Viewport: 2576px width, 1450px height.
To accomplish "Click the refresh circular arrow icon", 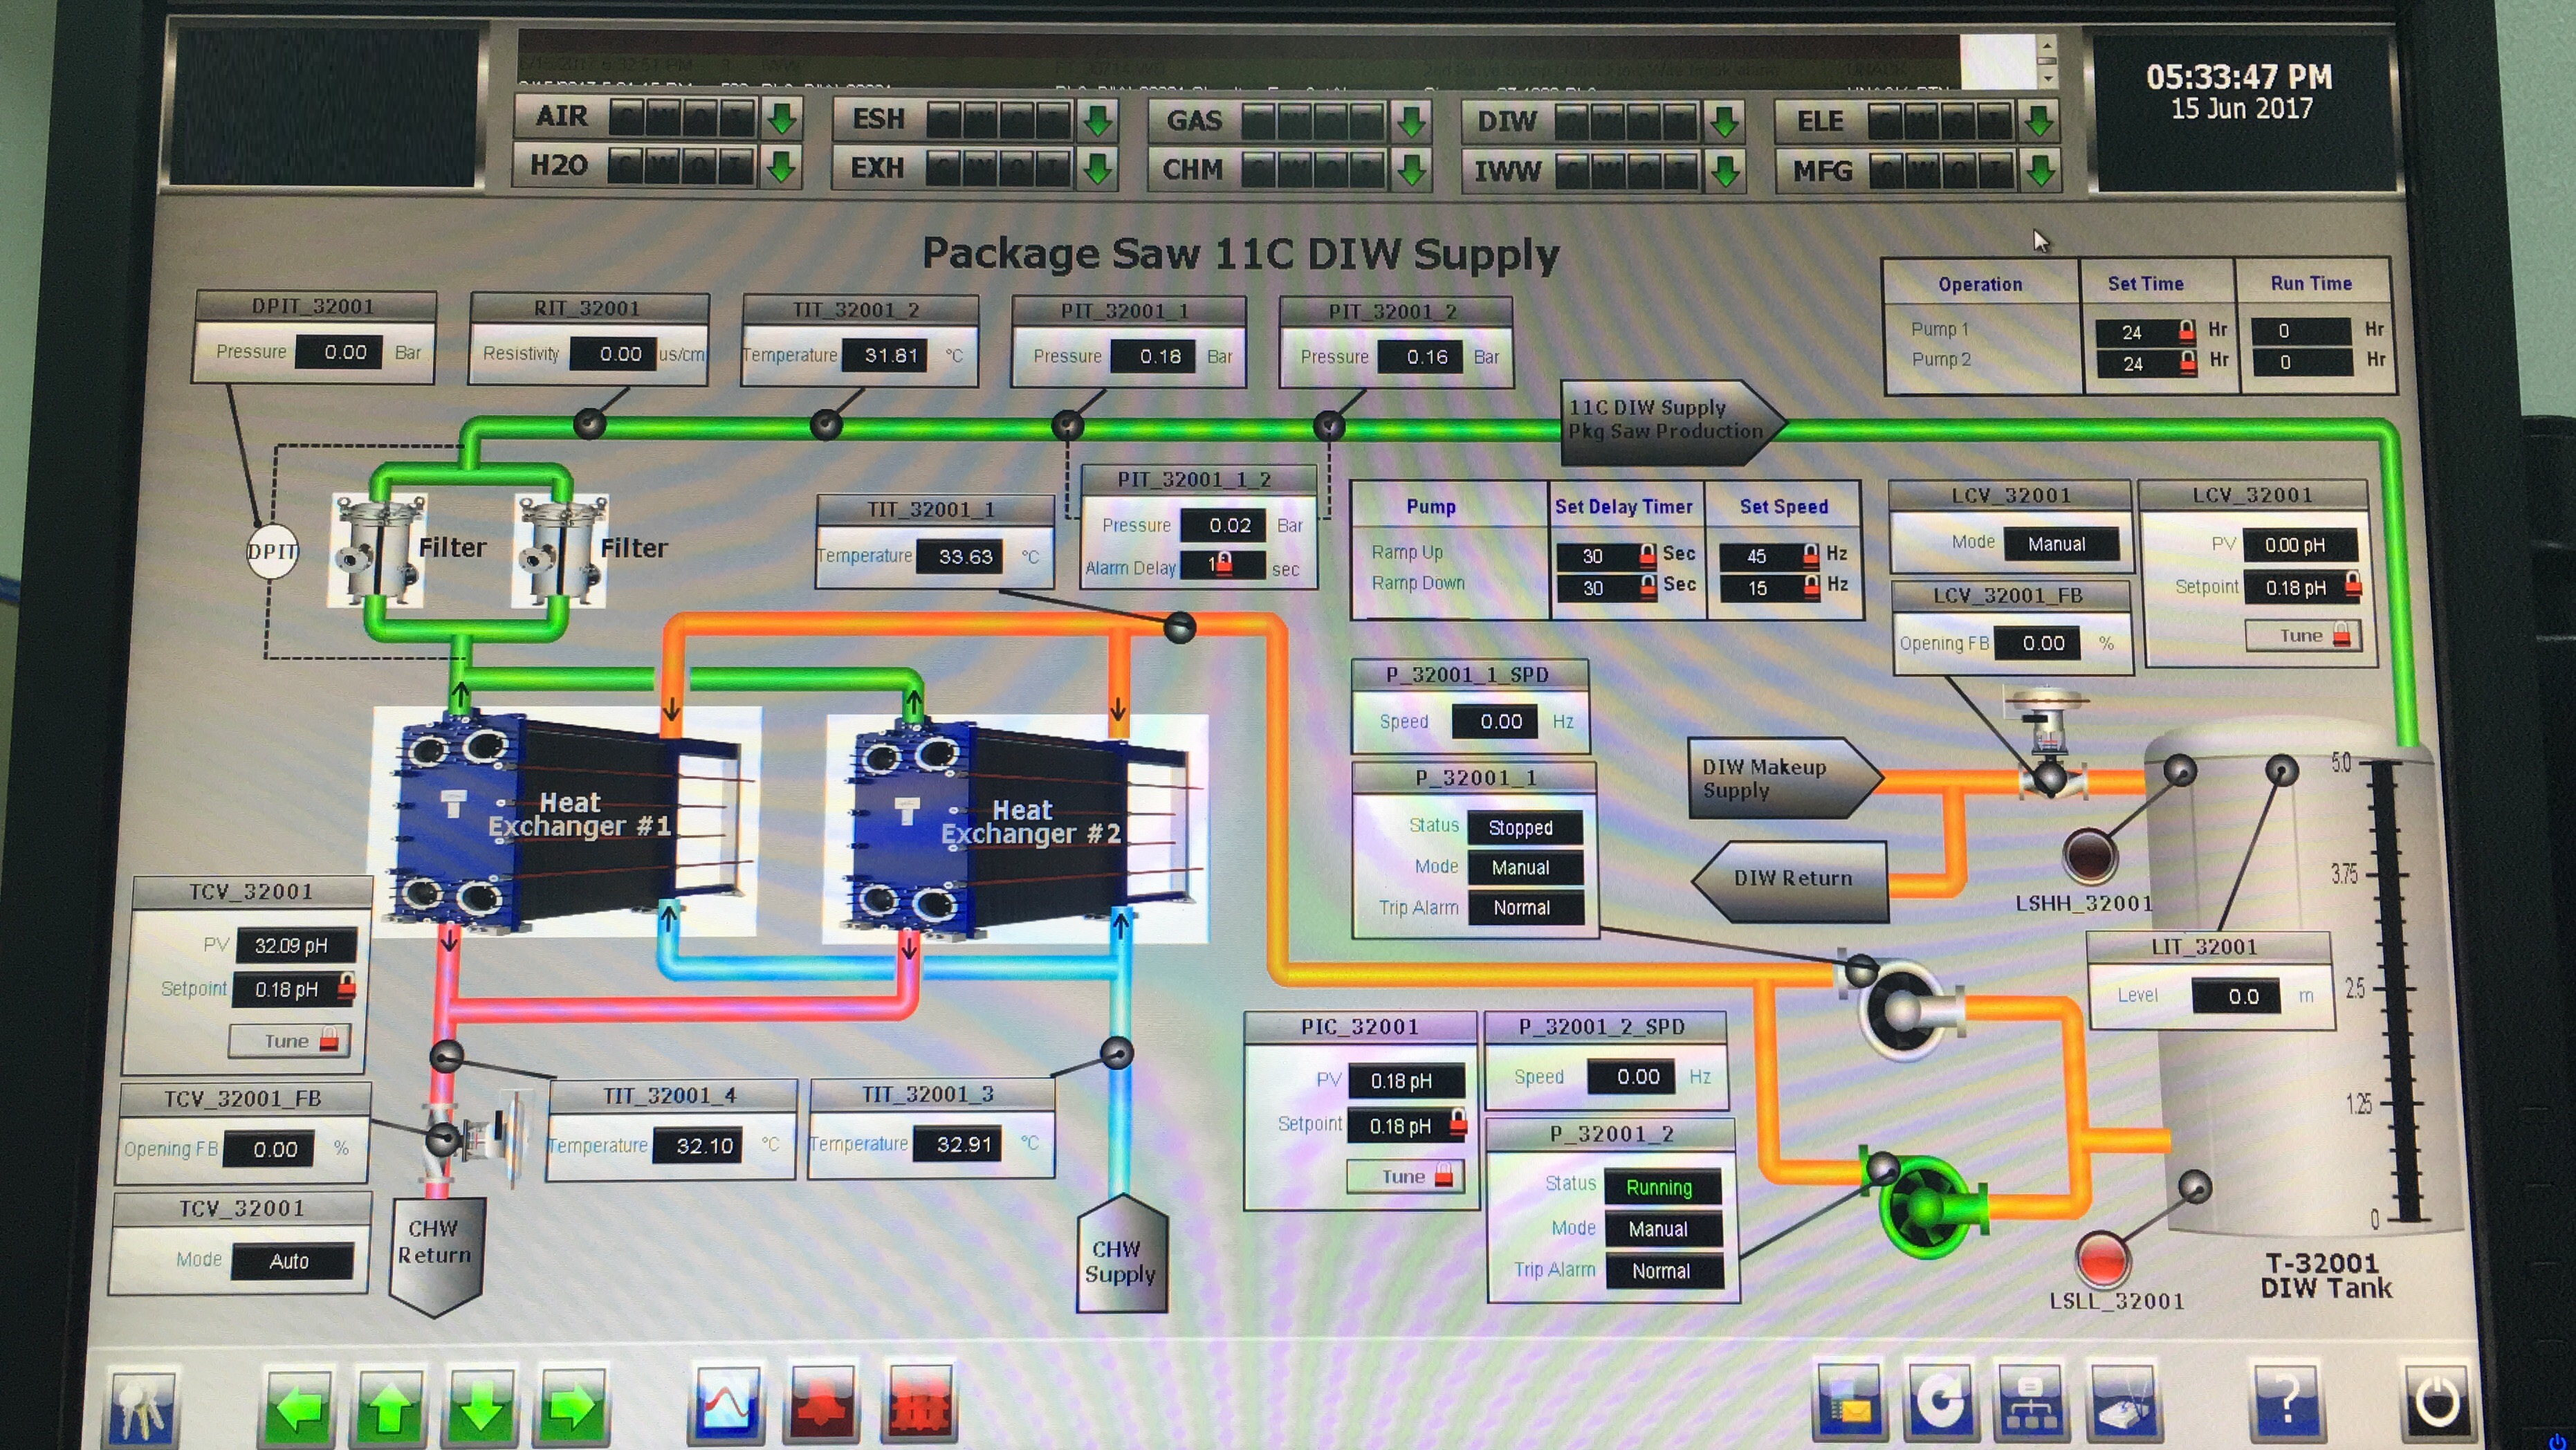I will point(1940,1402).
